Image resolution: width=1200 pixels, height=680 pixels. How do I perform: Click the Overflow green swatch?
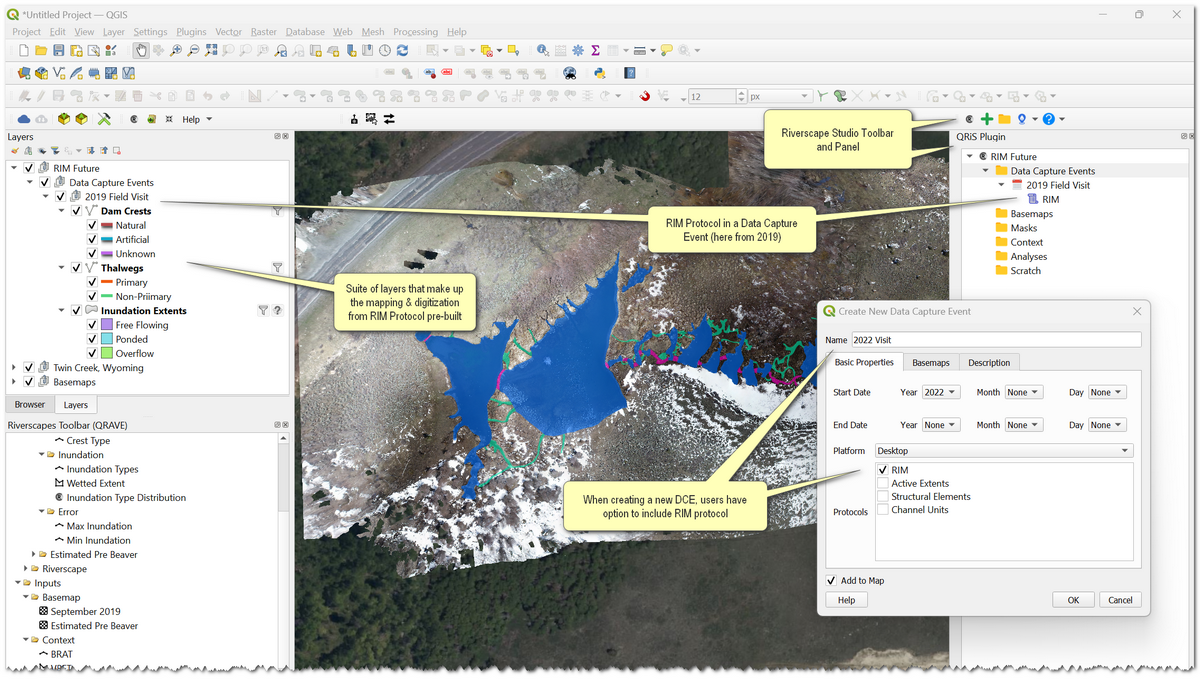tap(105, 353)
